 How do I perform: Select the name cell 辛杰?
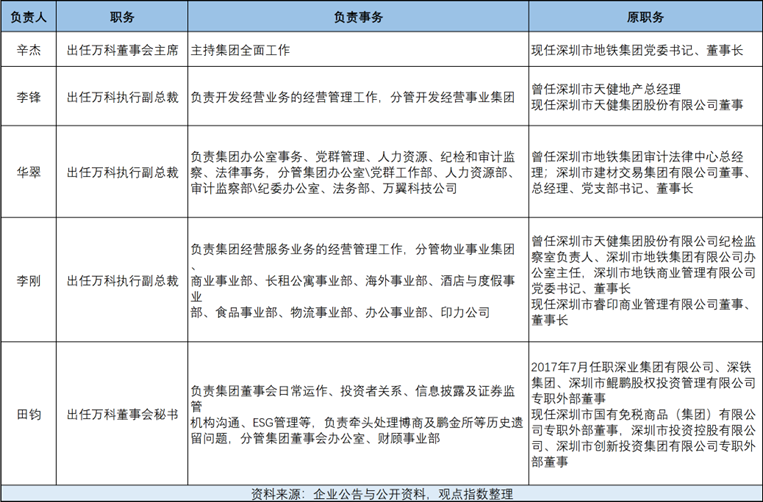pos(28,50)
